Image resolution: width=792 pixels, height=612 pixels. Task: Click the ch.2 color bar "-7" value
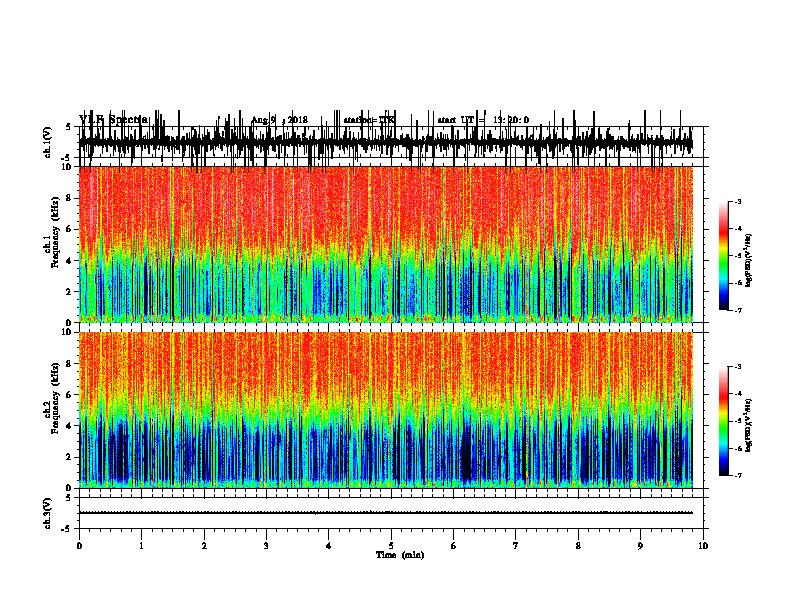coord(737,476)
